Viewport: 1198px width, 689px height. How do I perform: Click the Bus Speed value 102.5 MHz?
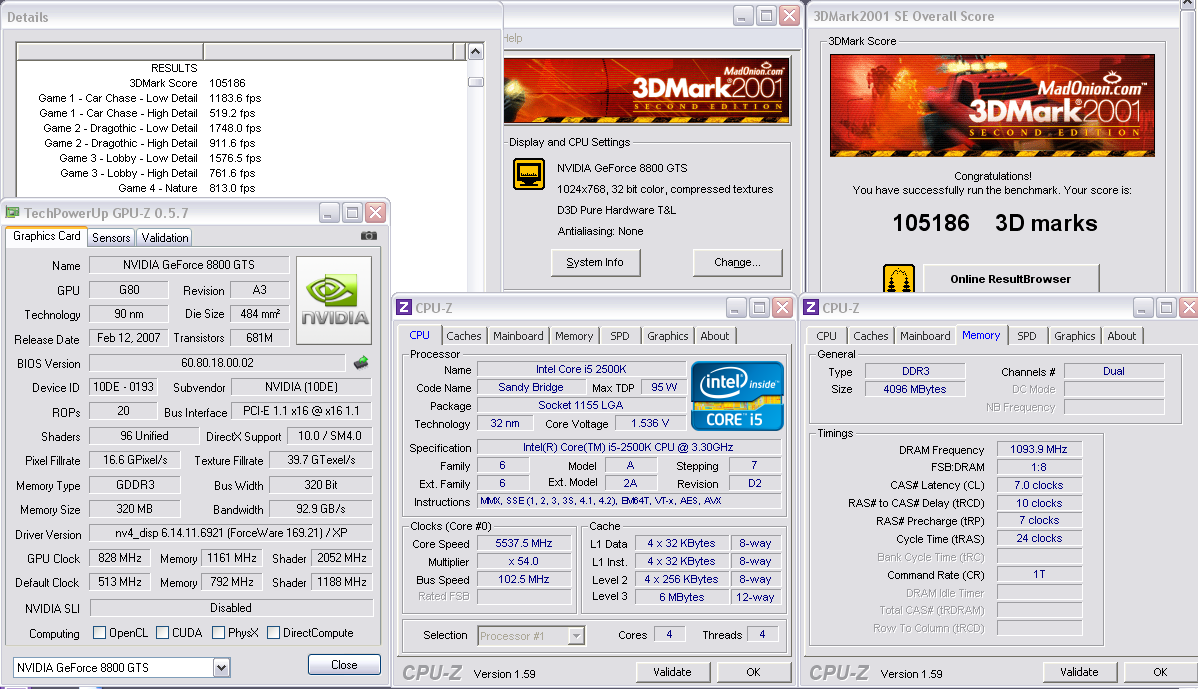click(x=523, y=579)
